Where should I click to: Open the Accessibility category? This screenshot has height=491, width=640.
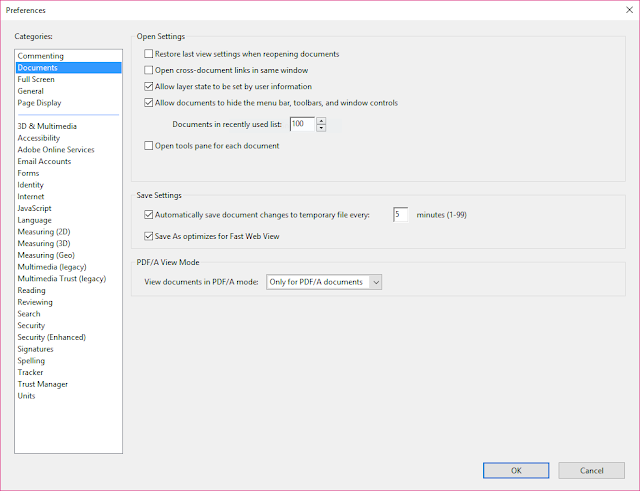pos(68,138)
